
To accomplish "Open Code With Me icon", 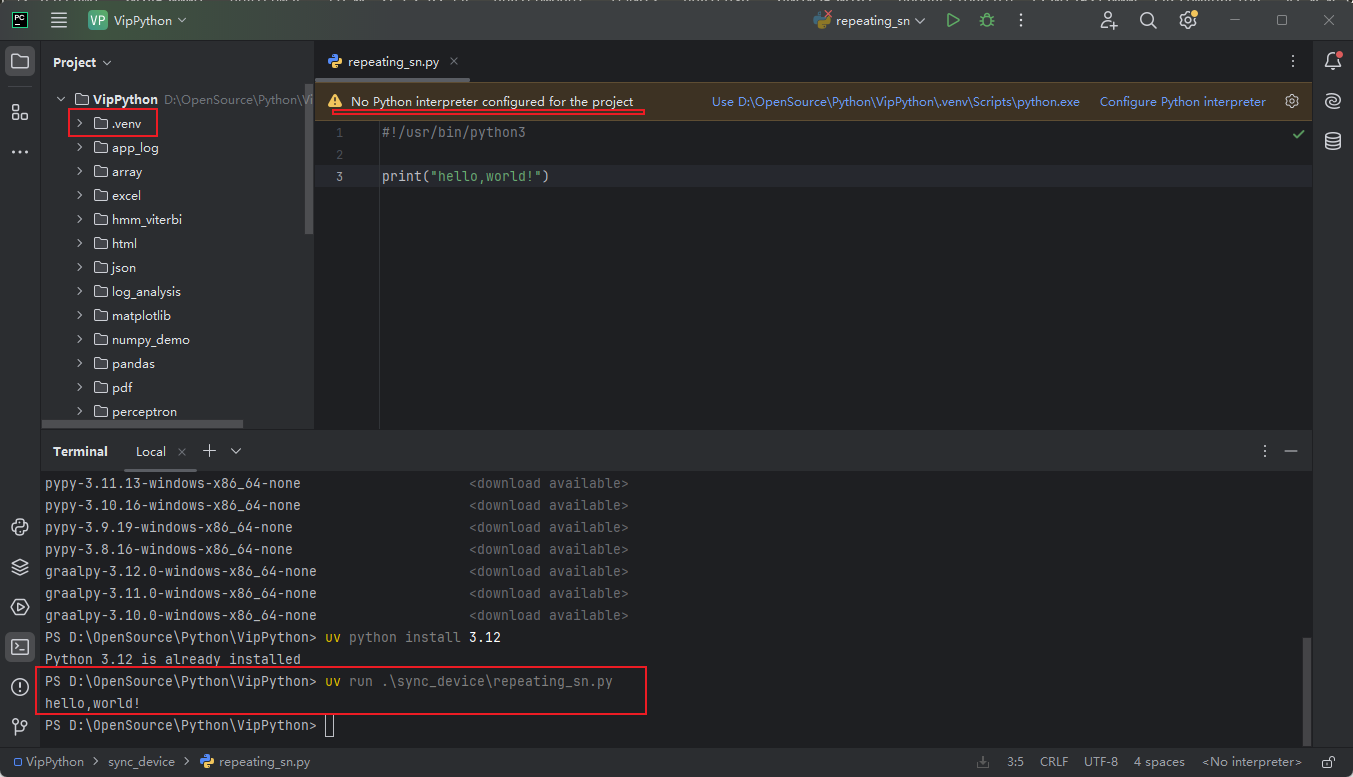I will tap(1109, 20).
